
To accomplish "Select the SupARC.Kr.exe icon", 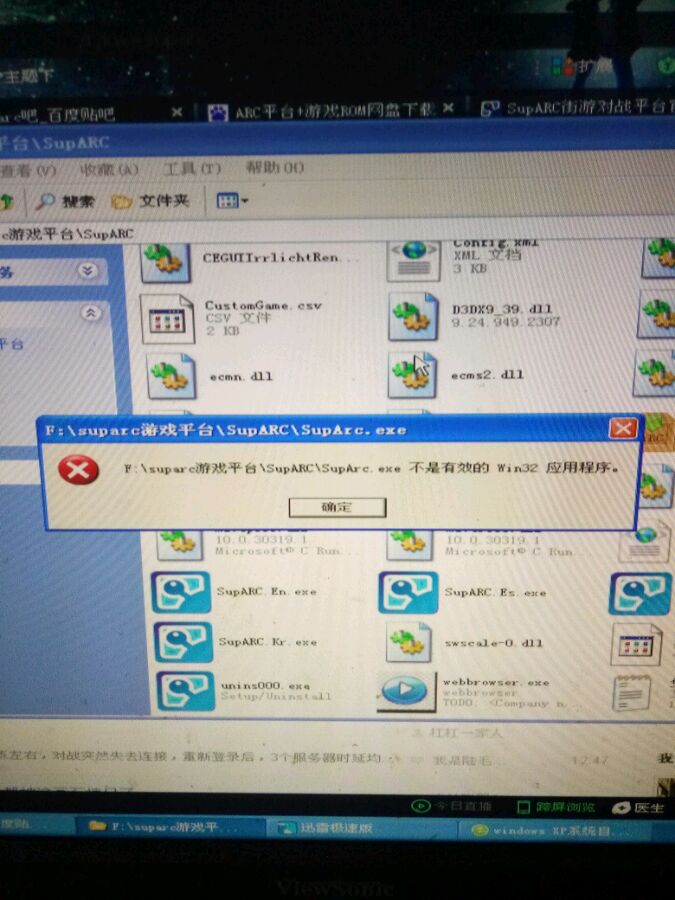I will 184,642.
